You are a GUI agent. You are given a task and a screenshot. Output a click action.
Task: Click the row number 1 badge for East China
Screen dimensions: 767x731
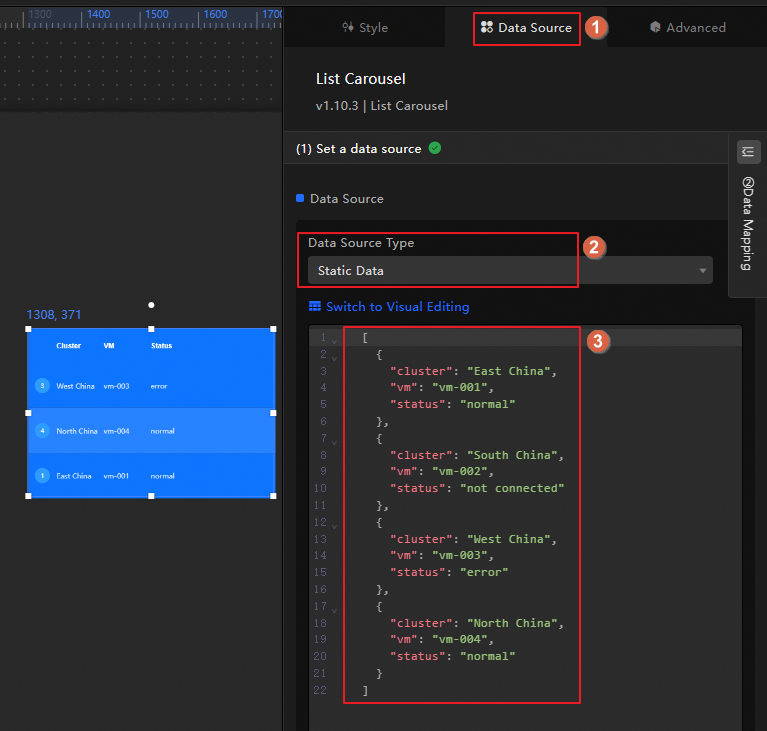point(42,476)
